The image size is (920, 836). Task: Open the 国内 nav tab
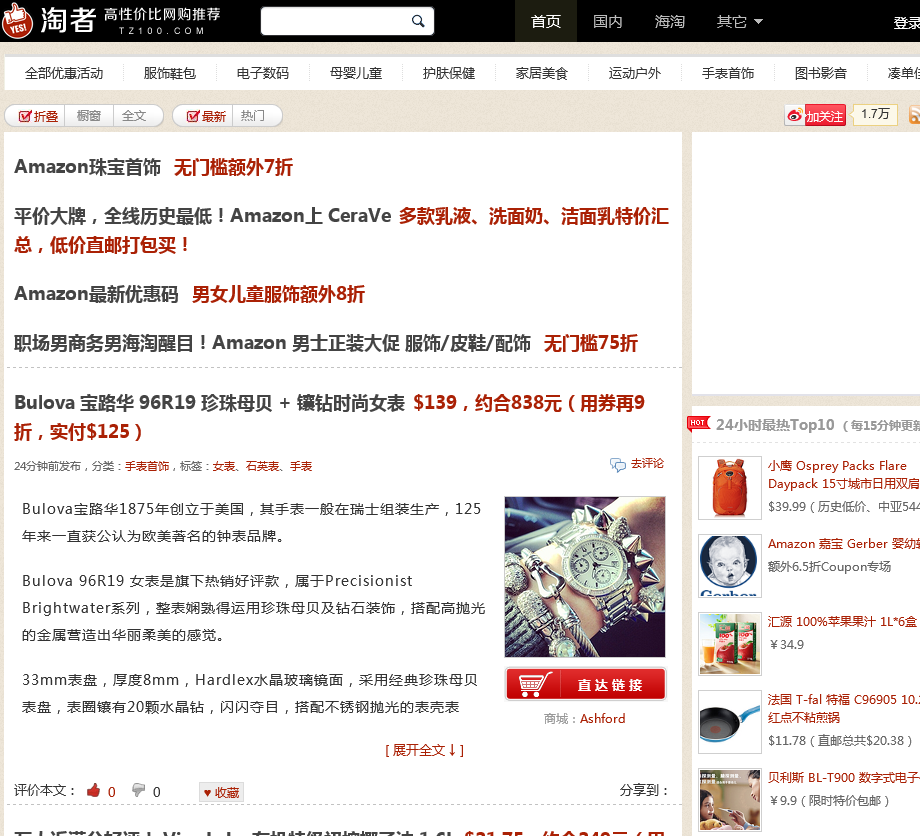coord(608,21)
